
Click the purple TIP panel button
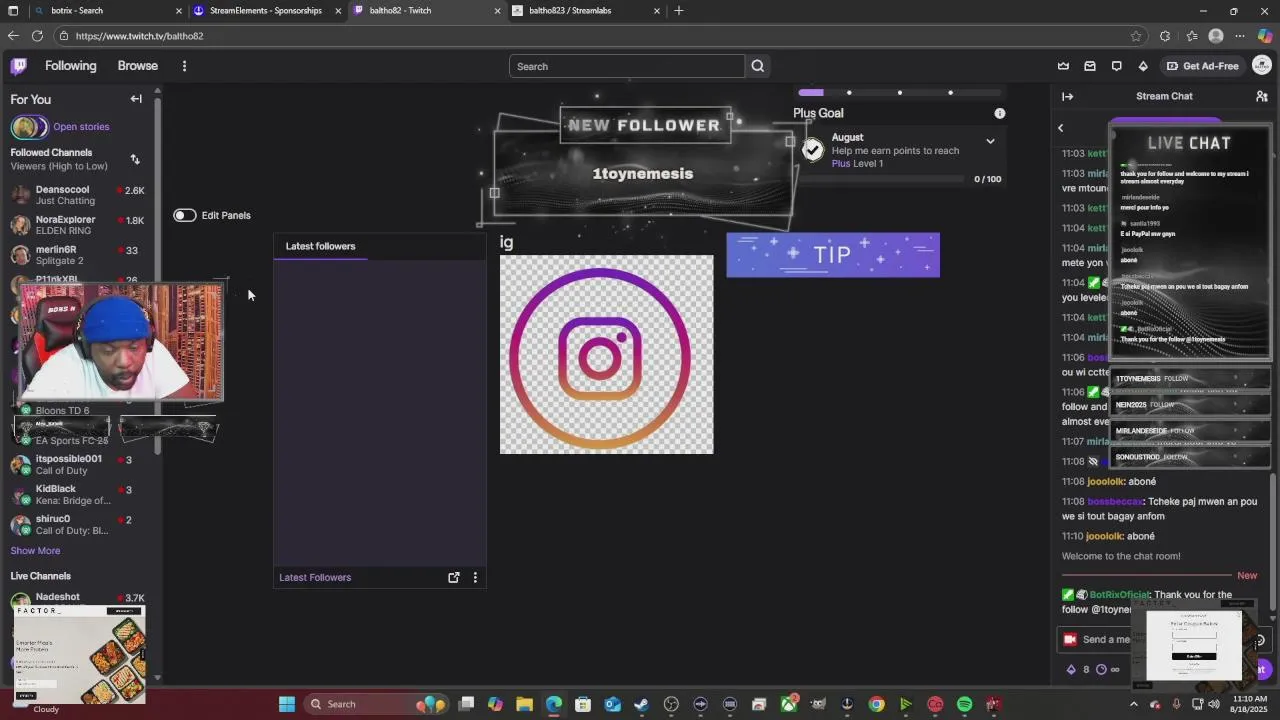click(833, 255)
